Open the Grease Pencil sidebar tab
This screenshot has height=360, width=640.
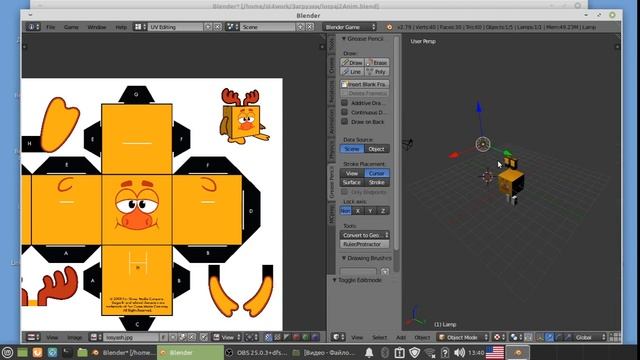[331, 182]
